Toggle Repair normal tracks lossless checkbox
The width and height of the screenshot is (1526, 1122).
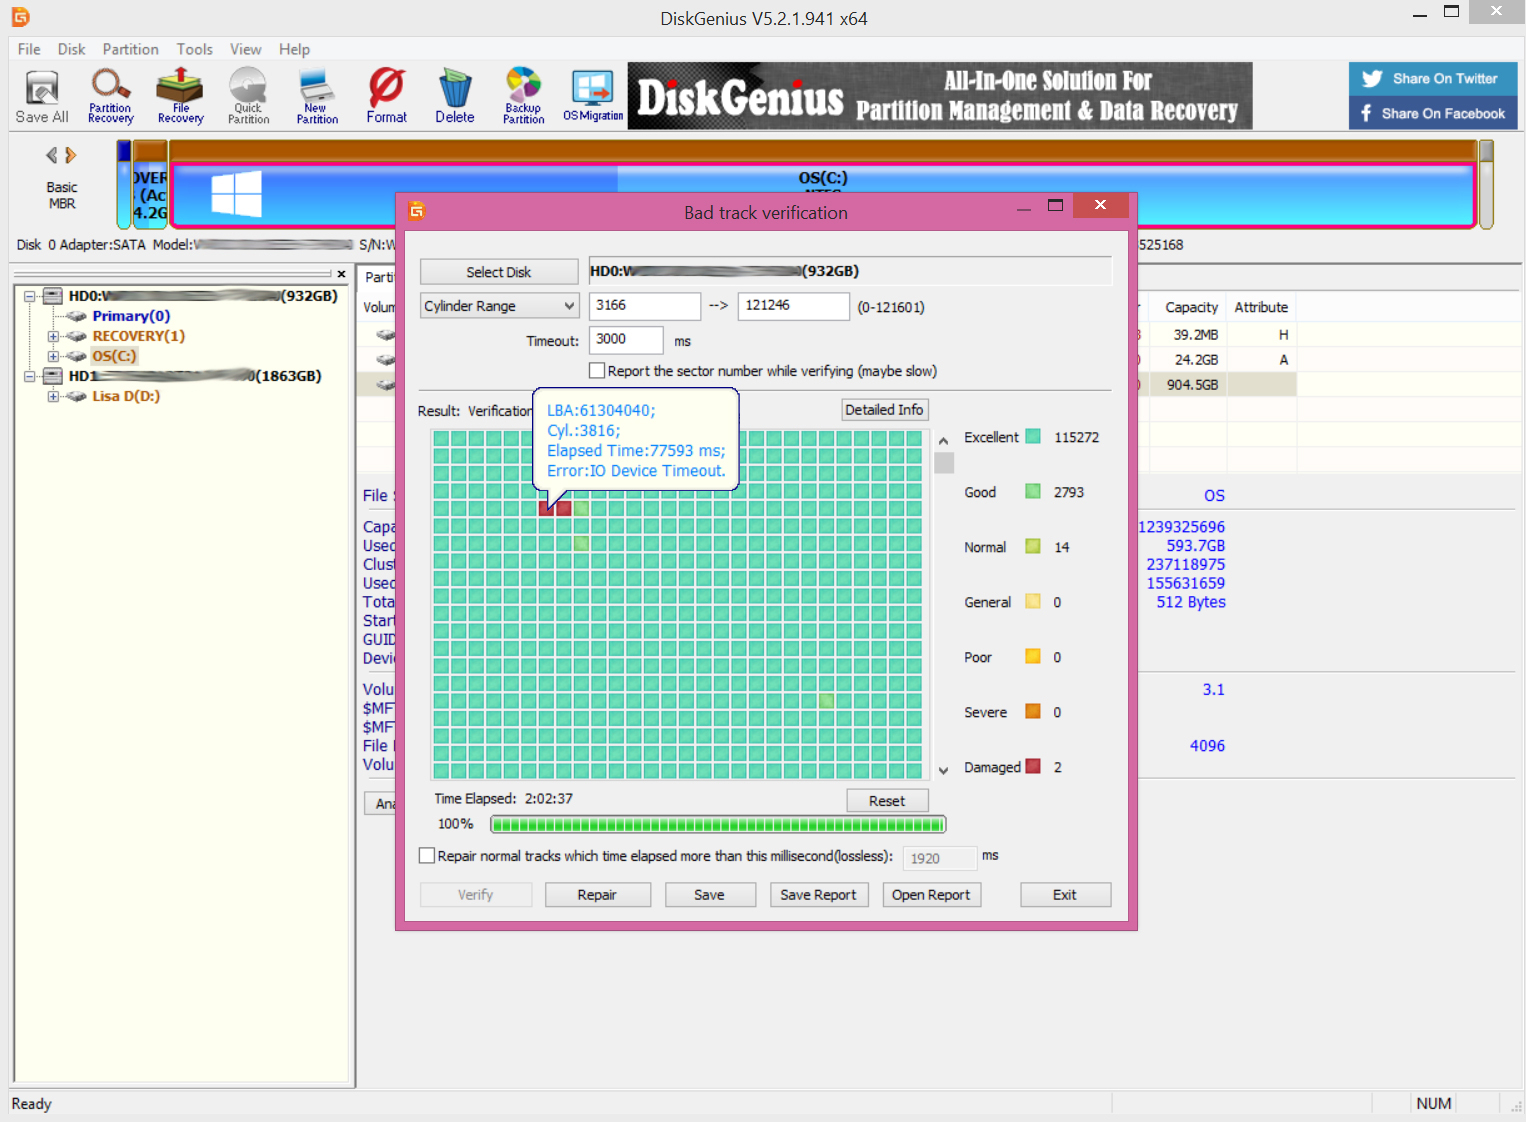click(x=427, y=856)
